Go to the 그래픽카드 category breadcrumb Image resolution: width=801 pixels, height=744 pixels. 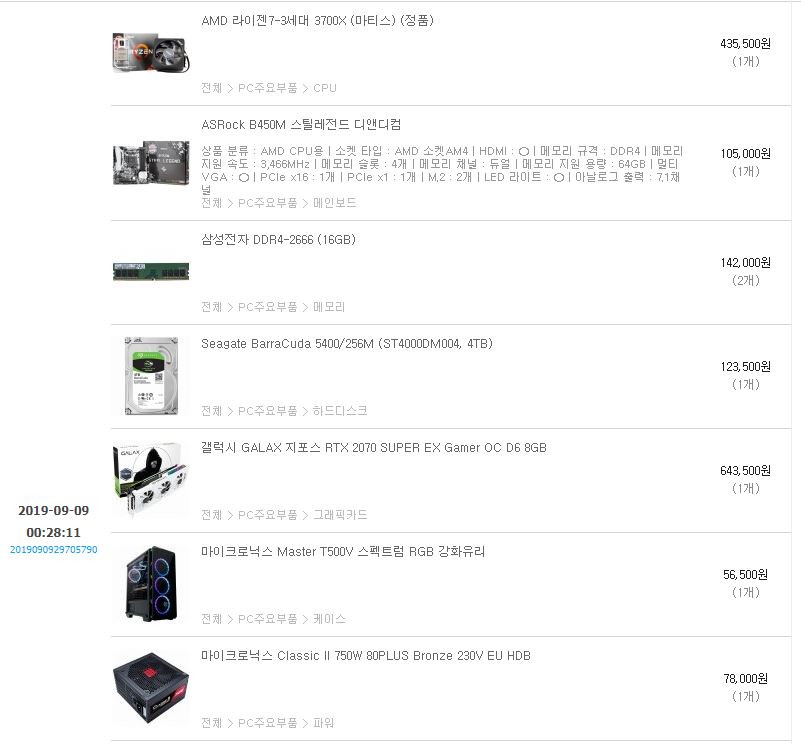tap(340, 515)
